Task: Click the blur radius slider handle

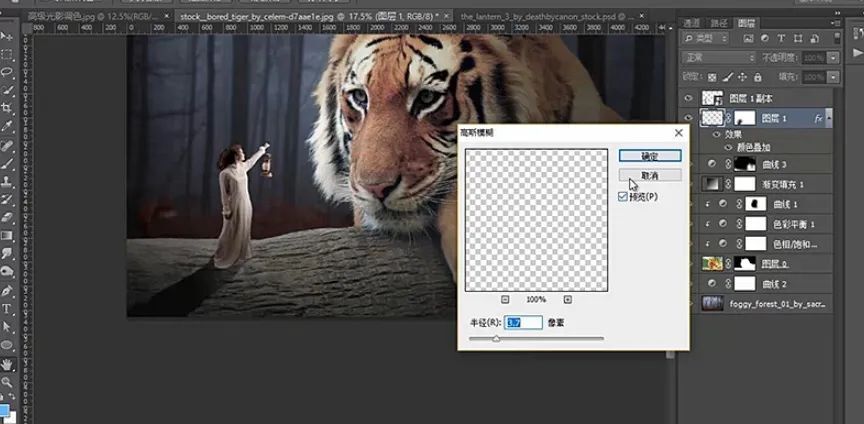Action: 495,339
